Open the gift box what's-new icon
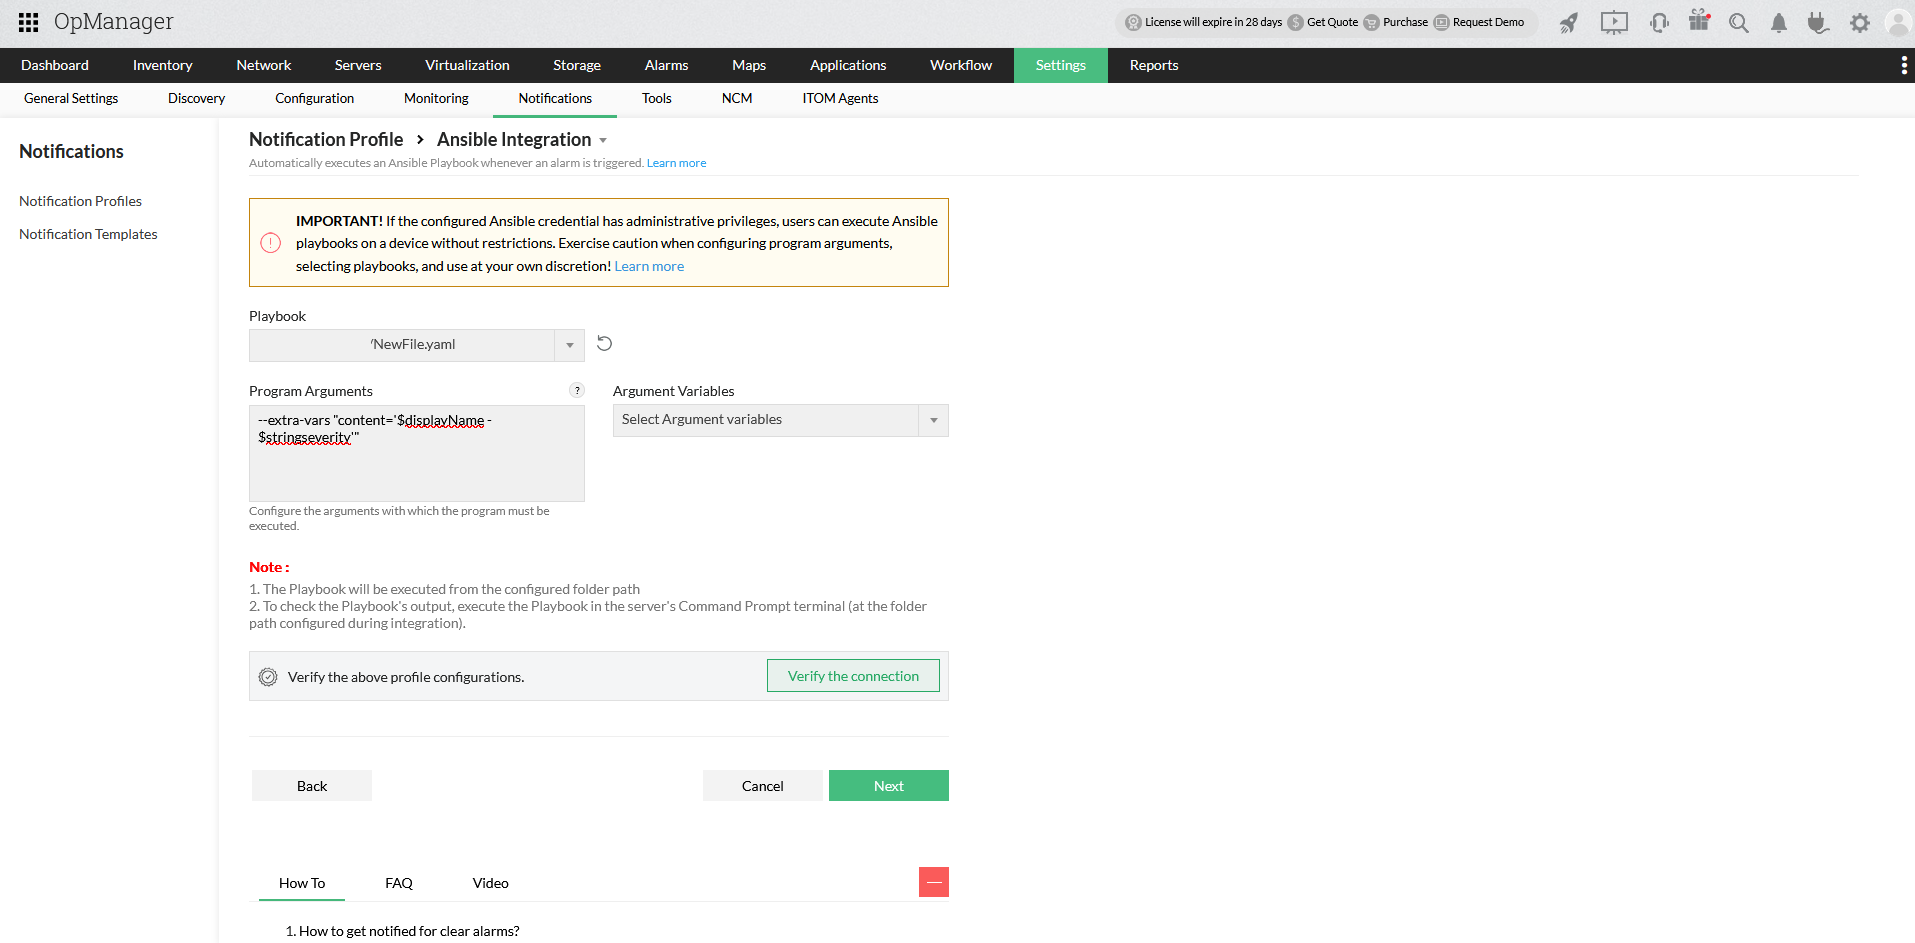 (x=1699, y=21)
